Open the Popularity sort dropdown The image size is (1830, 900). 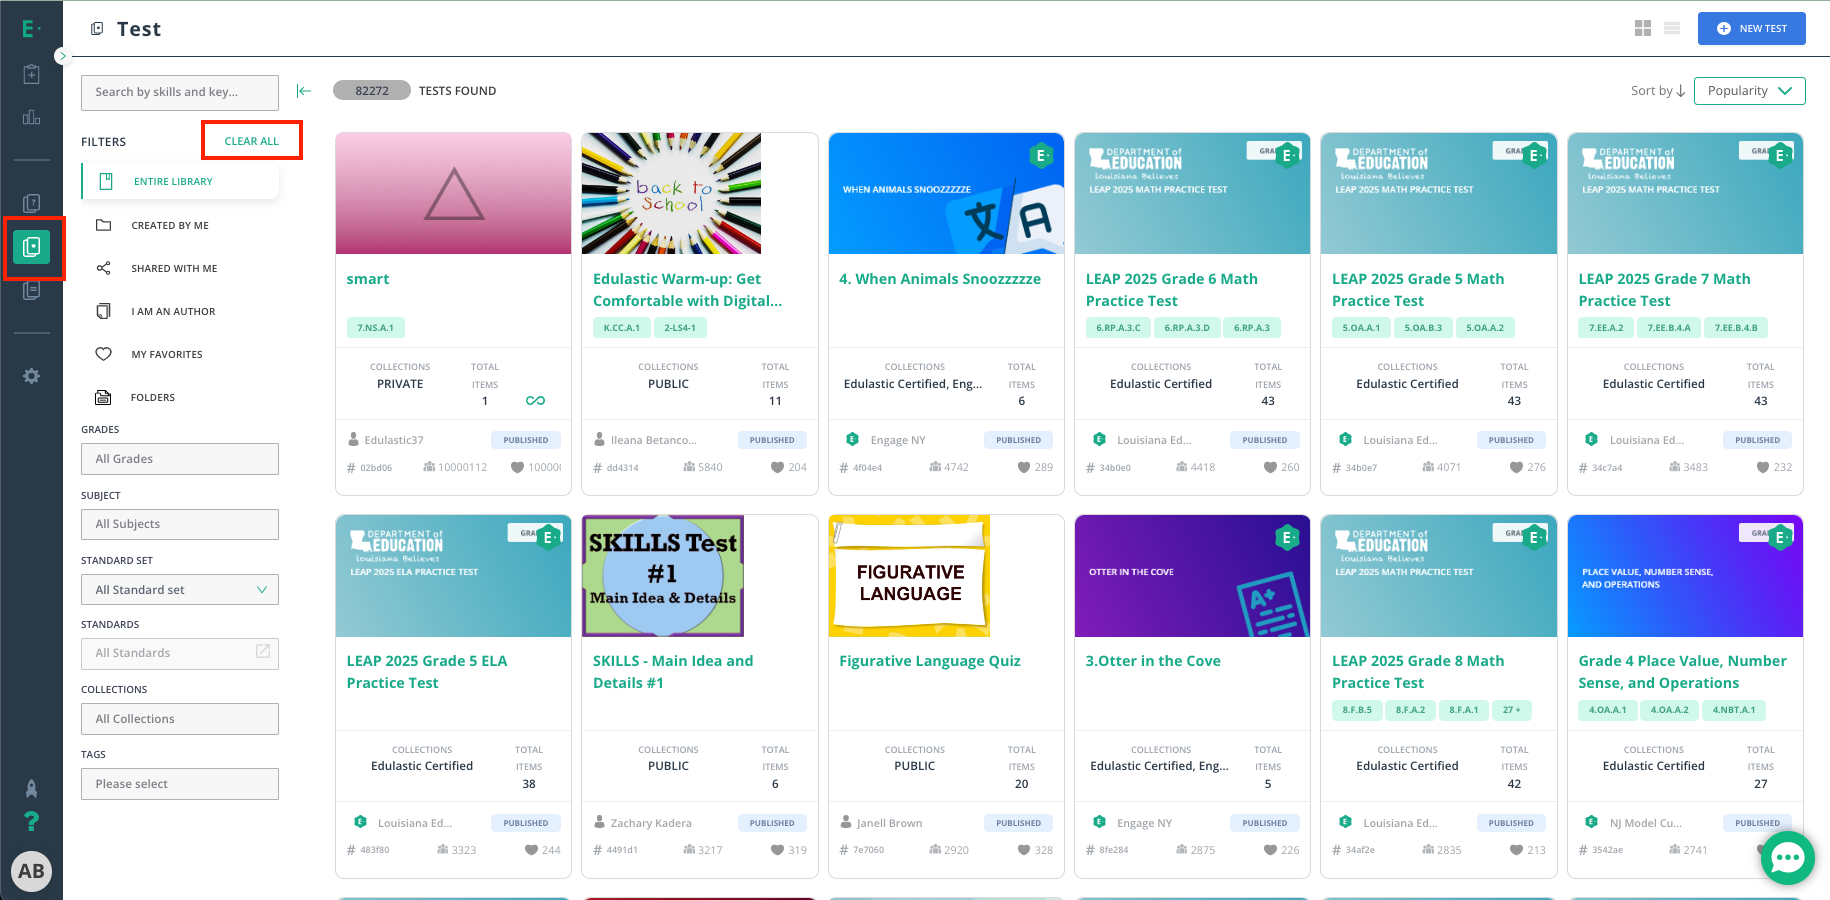tap(1749, 91)
